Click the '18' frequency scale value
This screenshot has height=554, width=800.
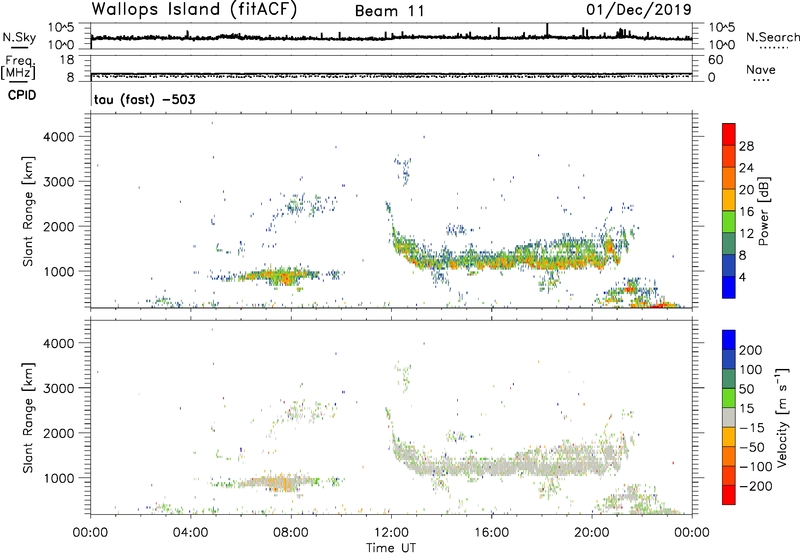(x=66, y=60)
